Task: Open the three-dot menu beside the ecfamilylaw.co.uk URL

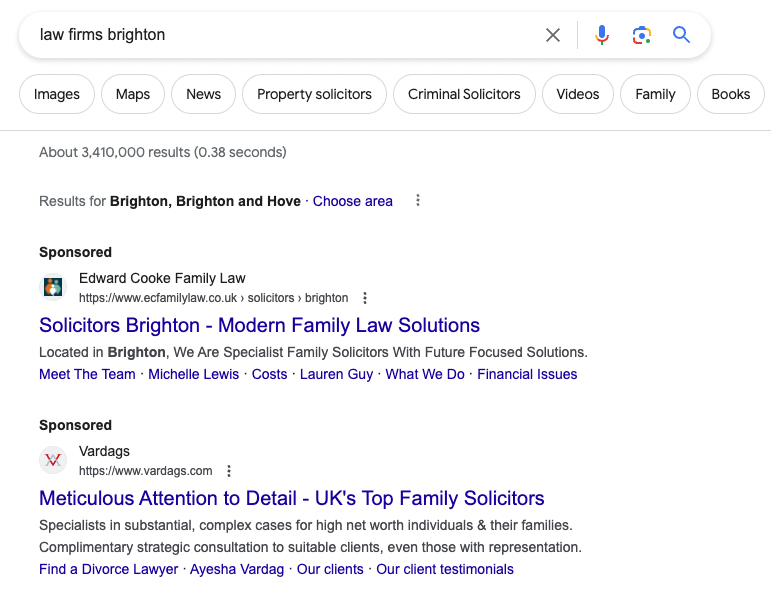Action: [x=364, y=298]
